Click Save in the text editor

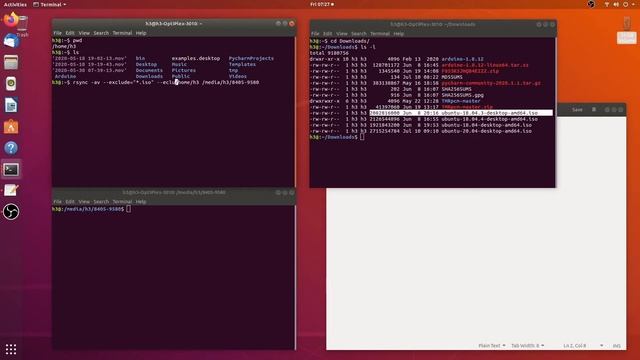pos(577,110)
